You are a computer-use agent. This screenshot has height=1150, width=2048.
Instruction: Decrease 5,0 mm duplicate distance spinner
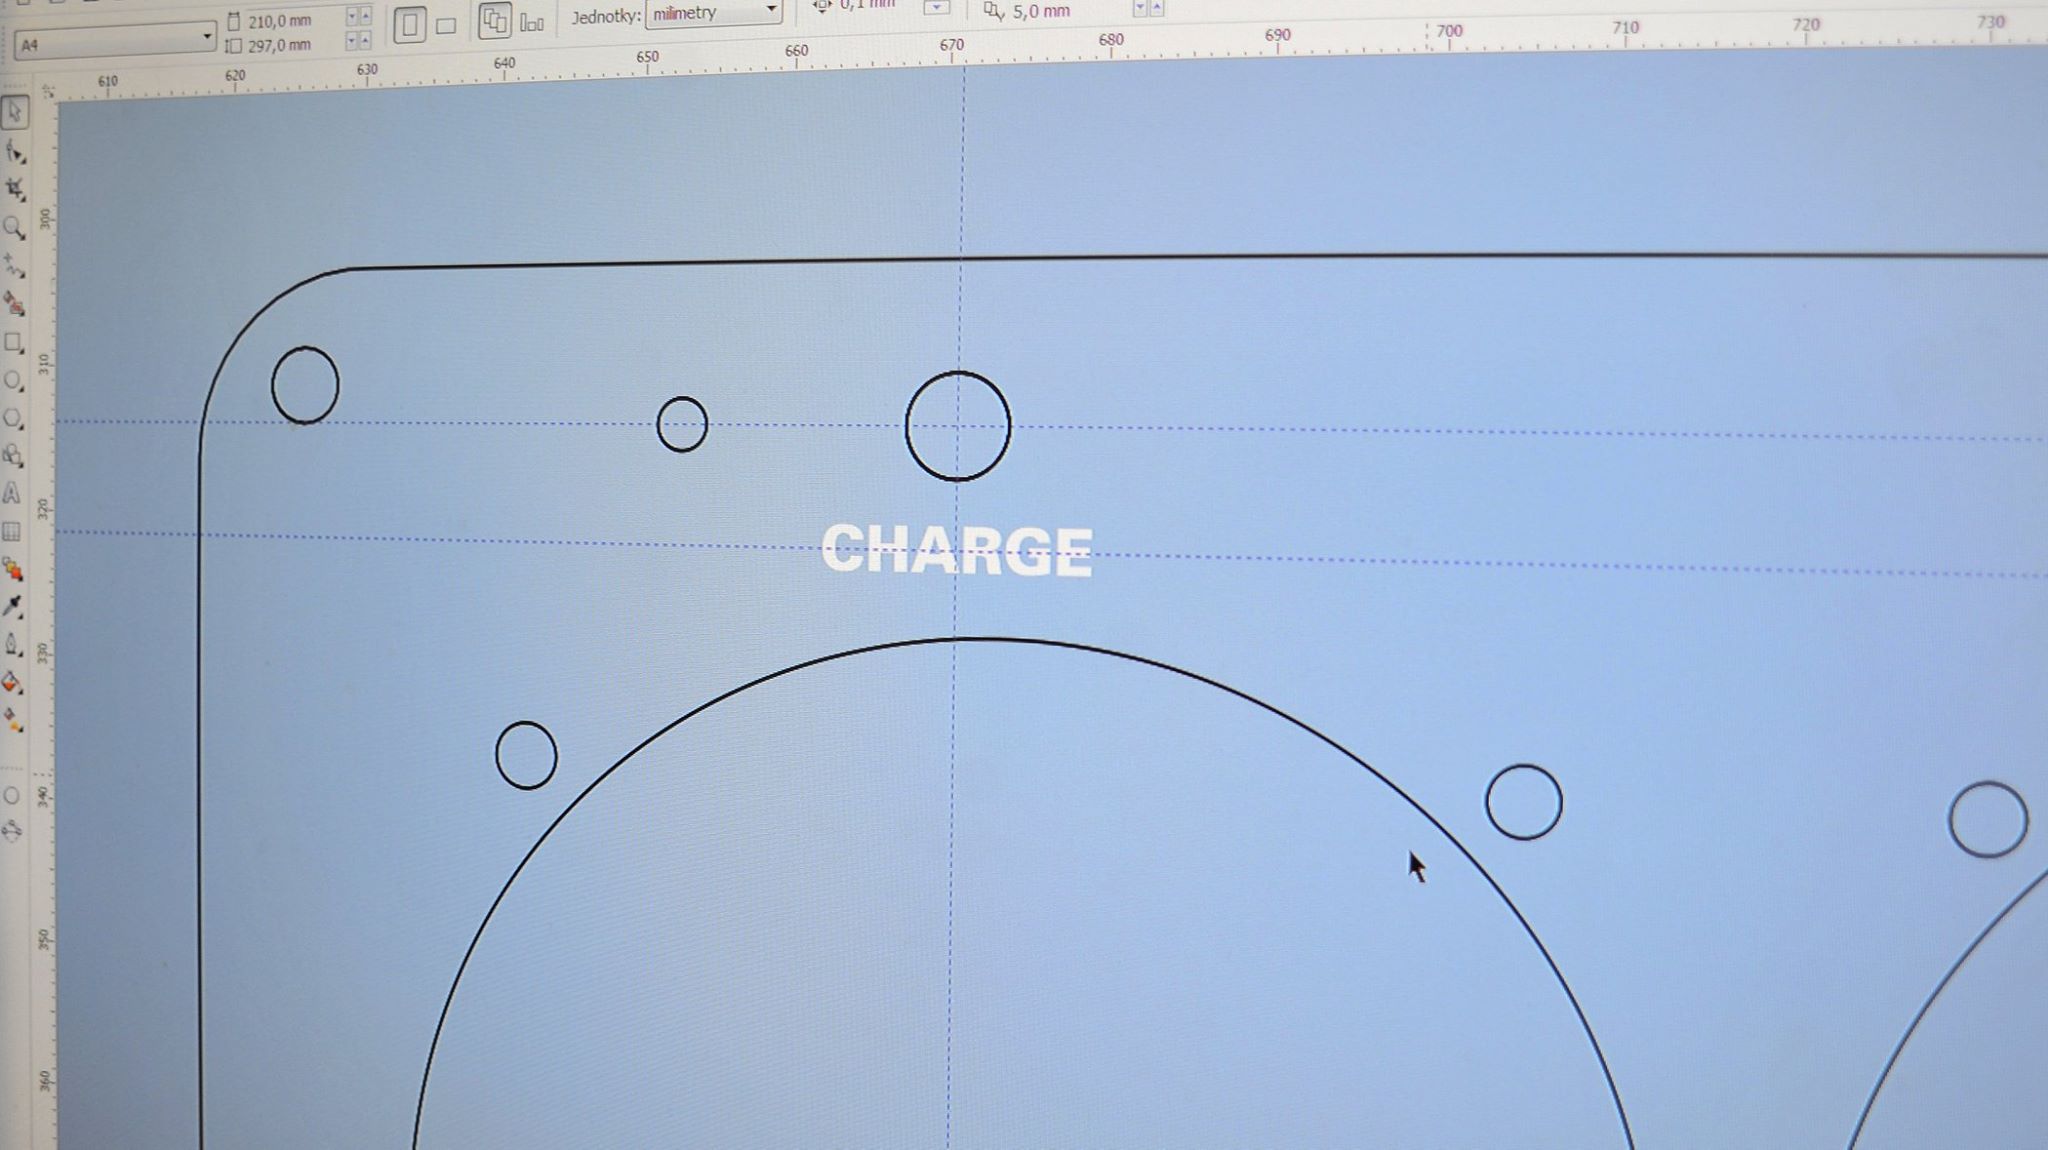pos(1140,8)
